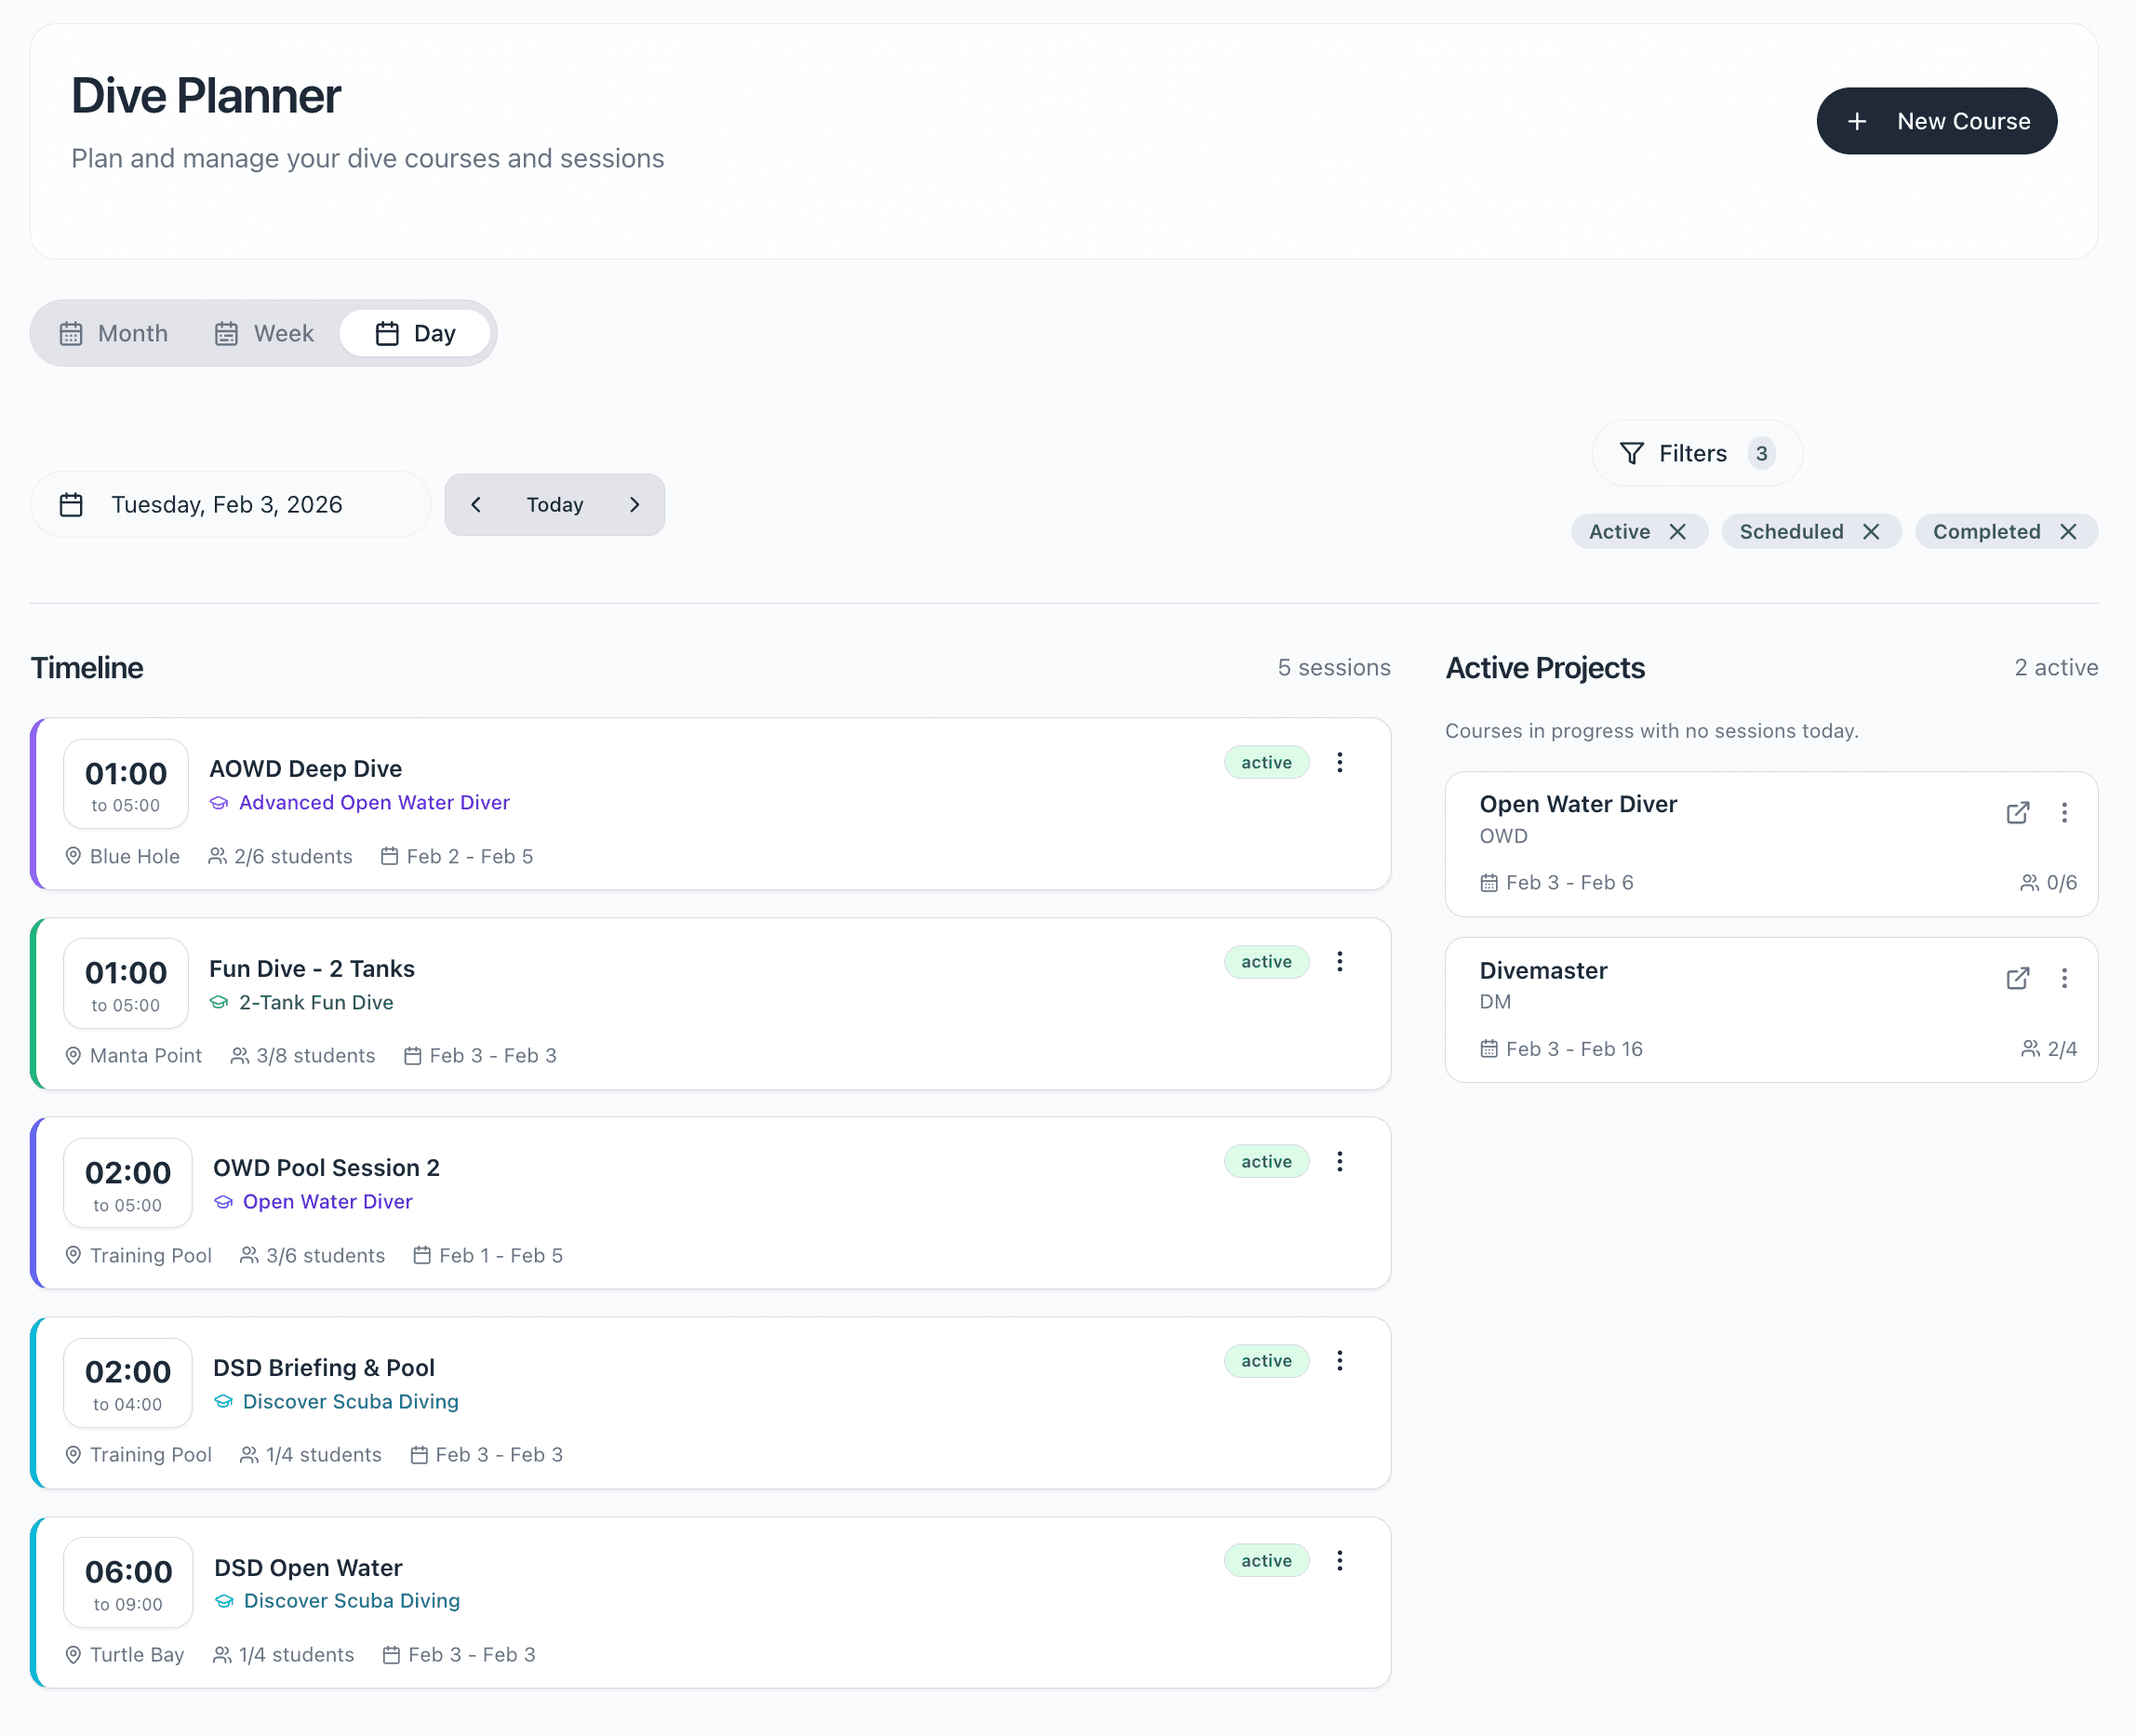Image resolution: width=2136 pixels, height=1736 pixels.
Task: Open external link icon for Divemaster project
Action: tap(2017, 978)
